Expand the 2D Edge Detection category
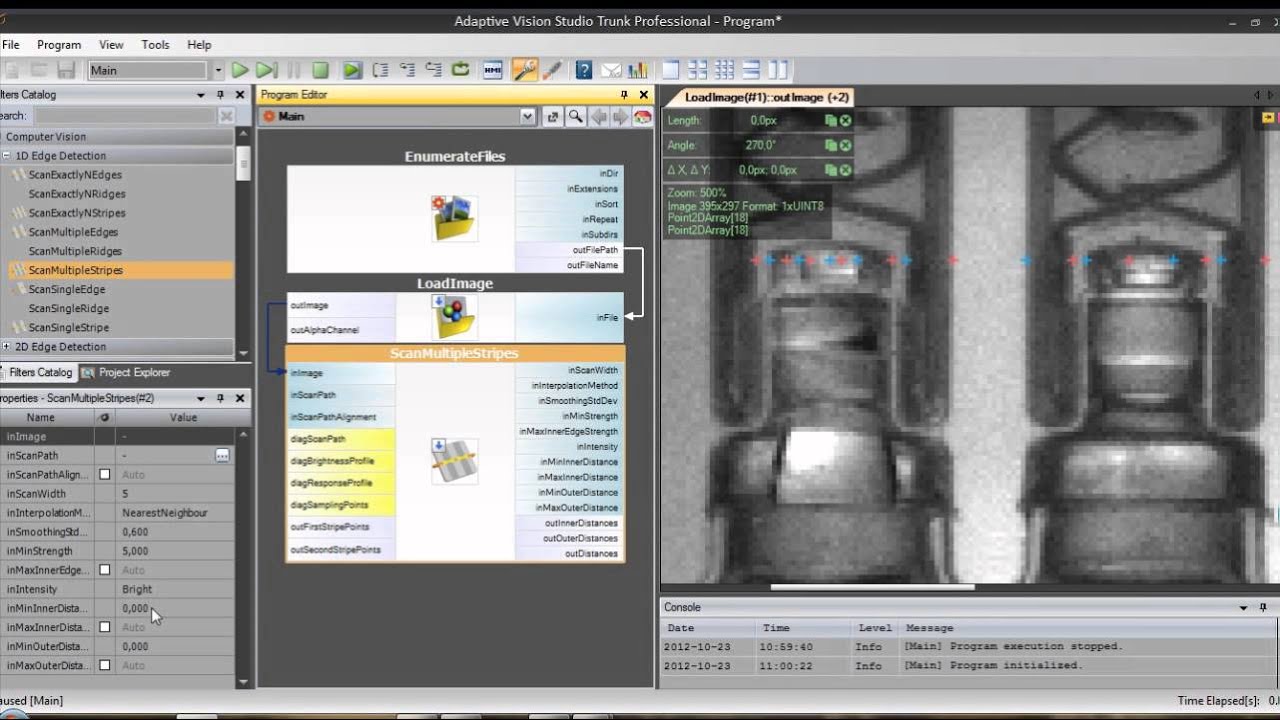Screen dimensions: 1280x720 tap(7, 347)
